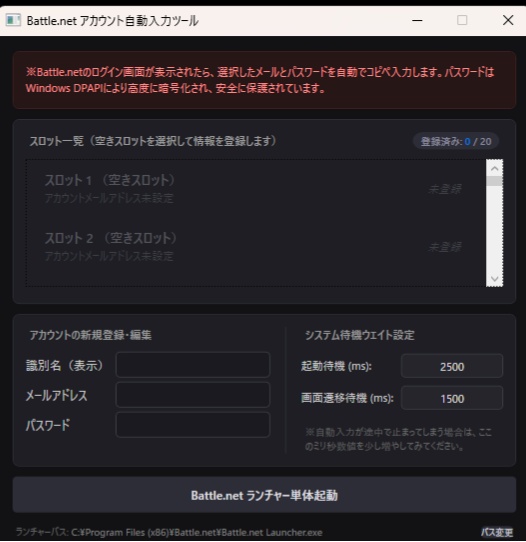Click 未登録 status of スロット 1
This screenshot has width=526, height=542.
[x=445, y=189]
